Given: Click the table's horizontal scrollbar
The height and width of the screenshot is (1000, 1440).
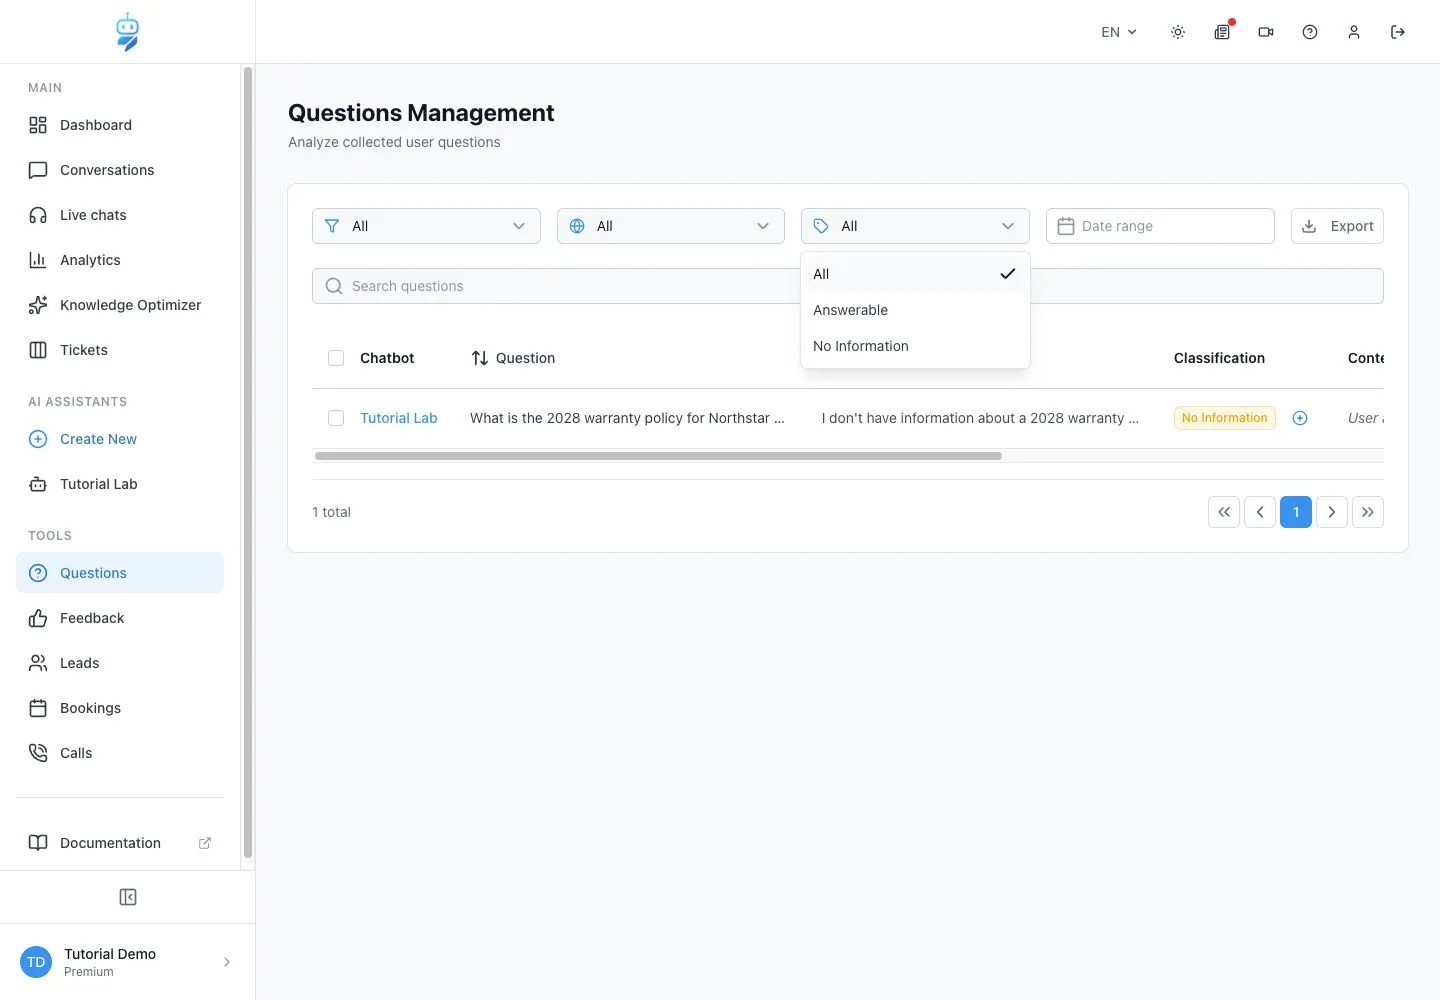Looking at the screenshot, I should click(x=658, y=456).
